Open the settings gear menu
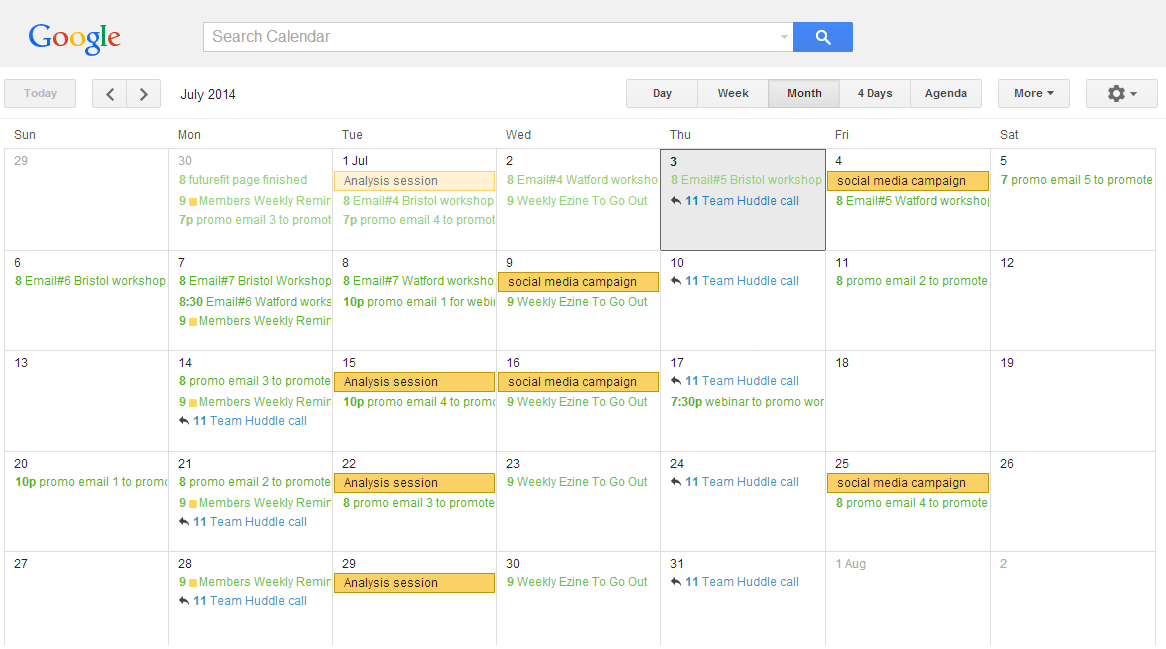Viewport: 1166px width, 649px height. pyautogui.click(x=1121, y=93)
